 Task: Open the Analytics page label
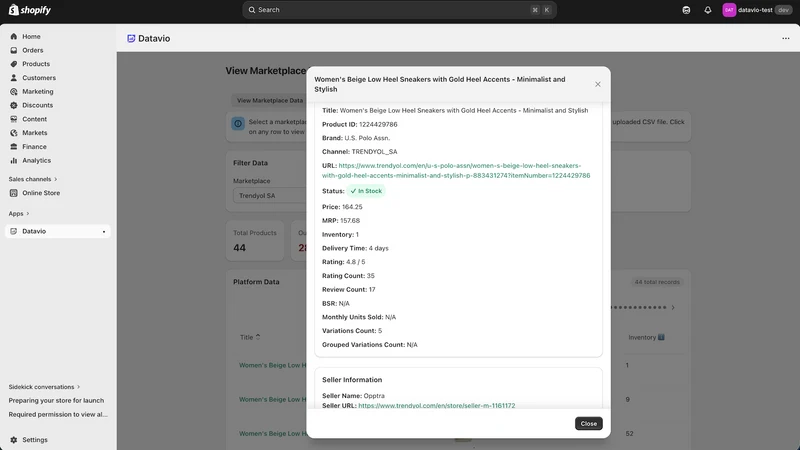(36, 160)
